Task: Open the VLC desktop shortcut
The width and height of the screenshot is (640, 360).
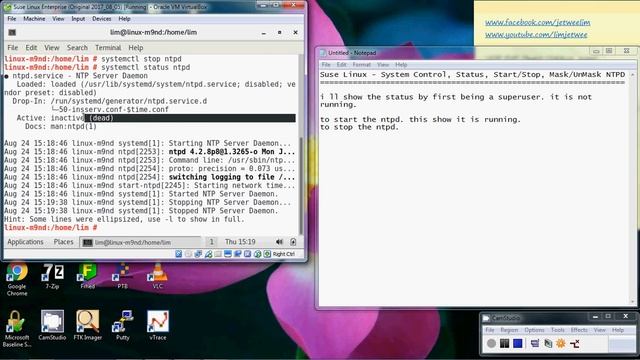Action: coord(158,276)
